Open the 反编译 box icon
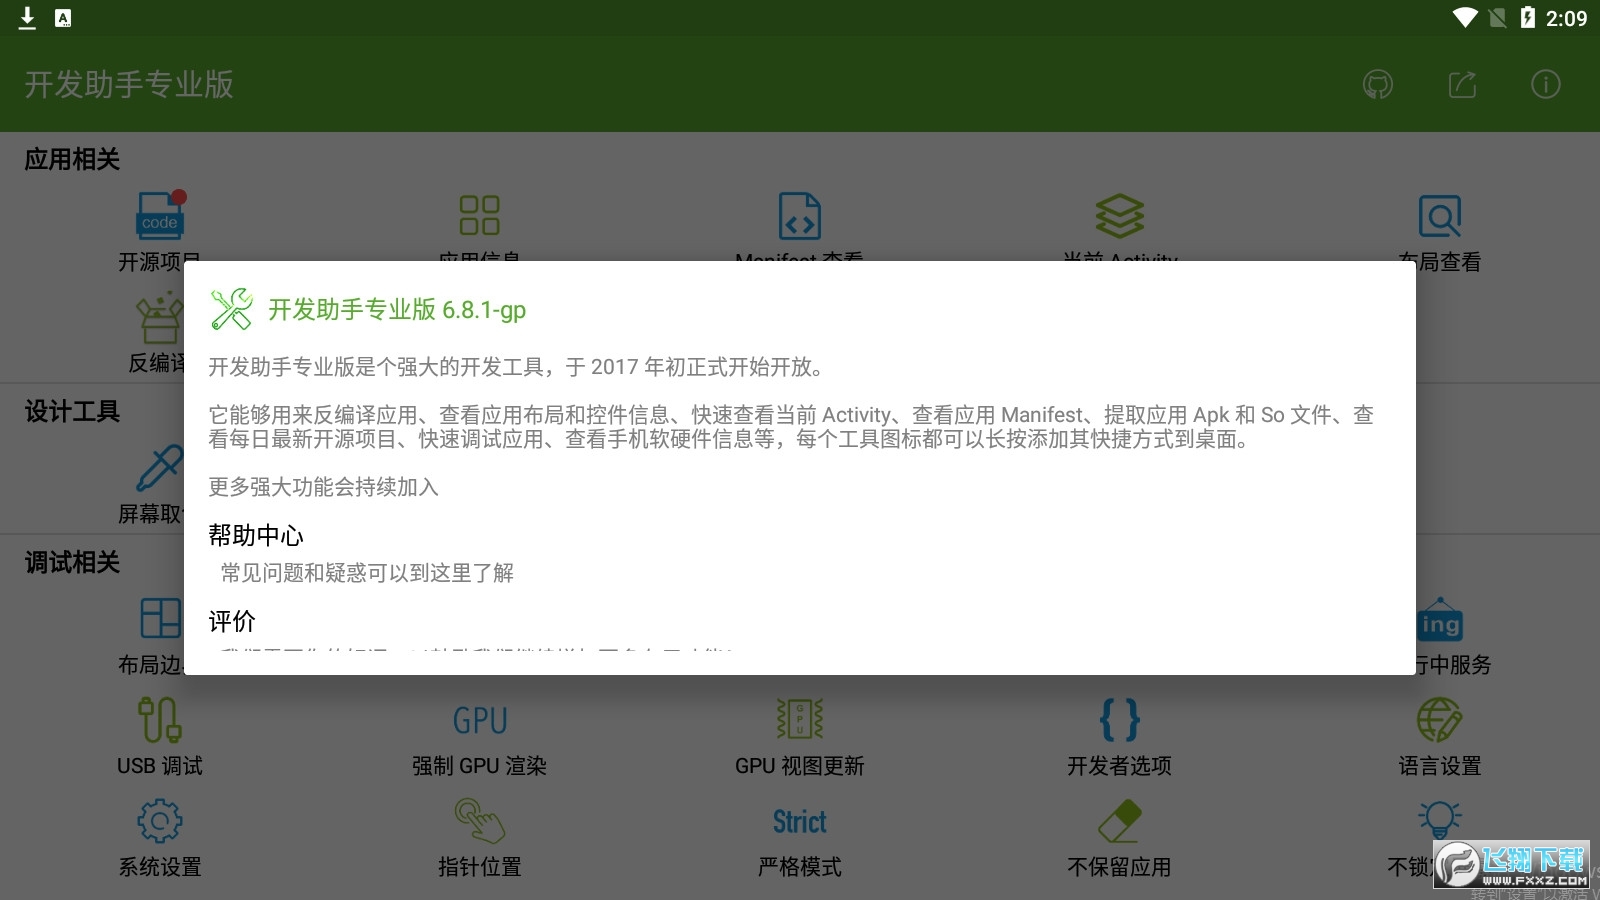Viewport: 1600px width, 900px height. point(160,317)
